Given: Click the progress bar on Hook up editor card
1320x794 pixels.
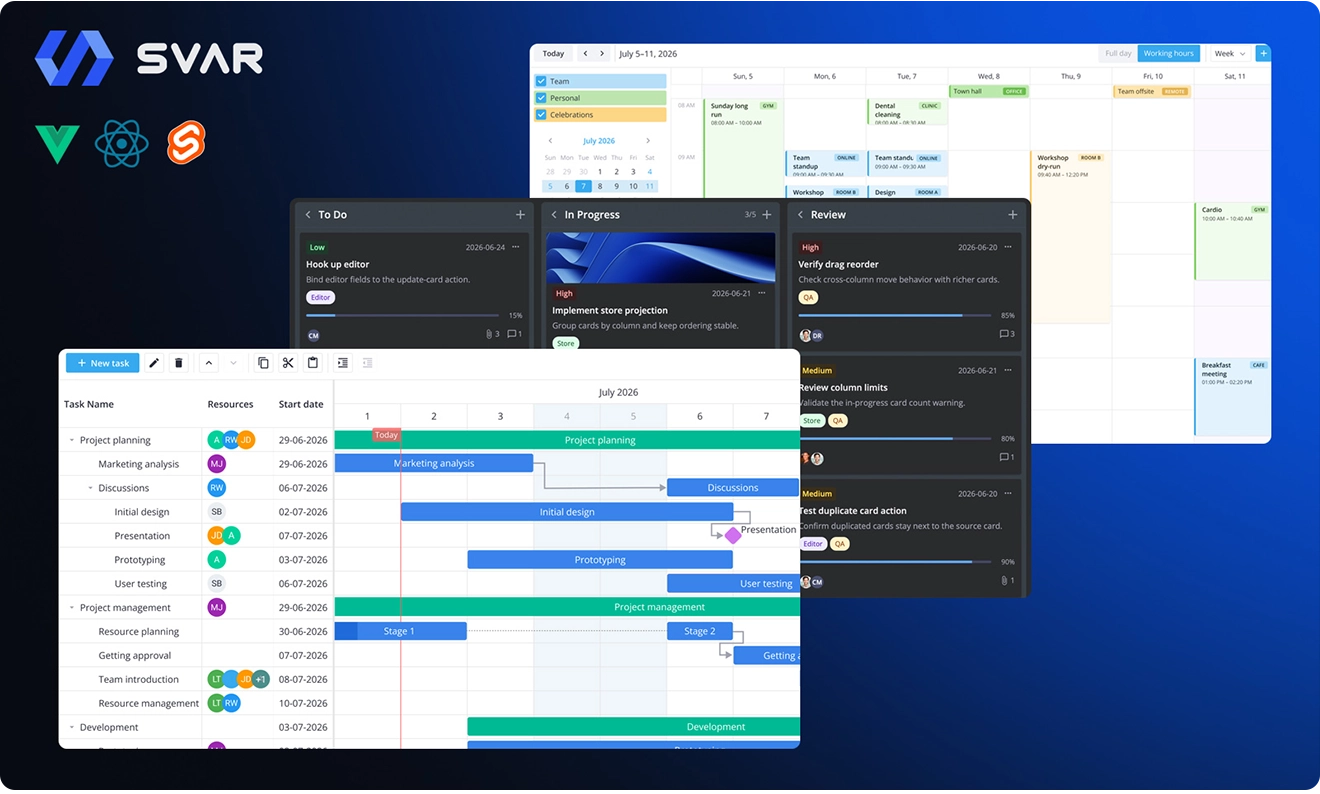Looking at the screenshot, I should click(404, 316).
